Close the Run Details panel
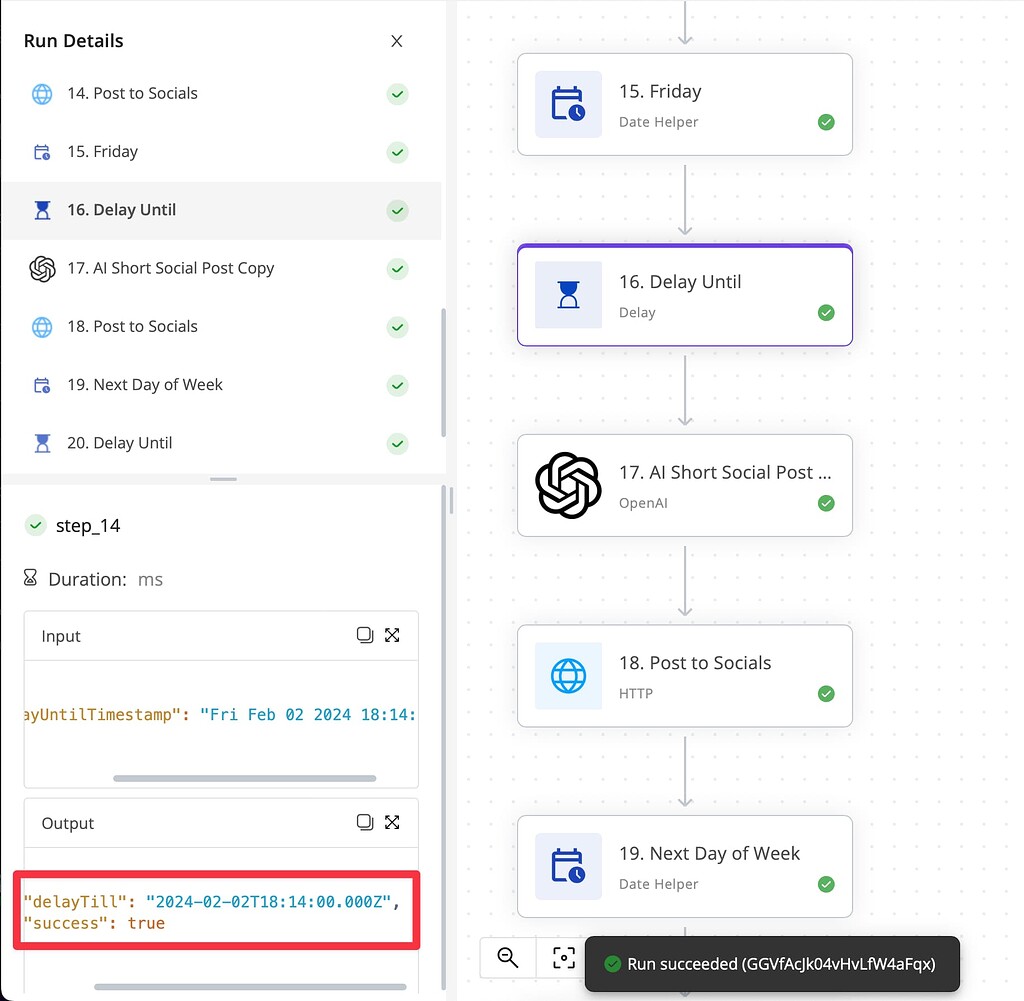 (397, 41)
